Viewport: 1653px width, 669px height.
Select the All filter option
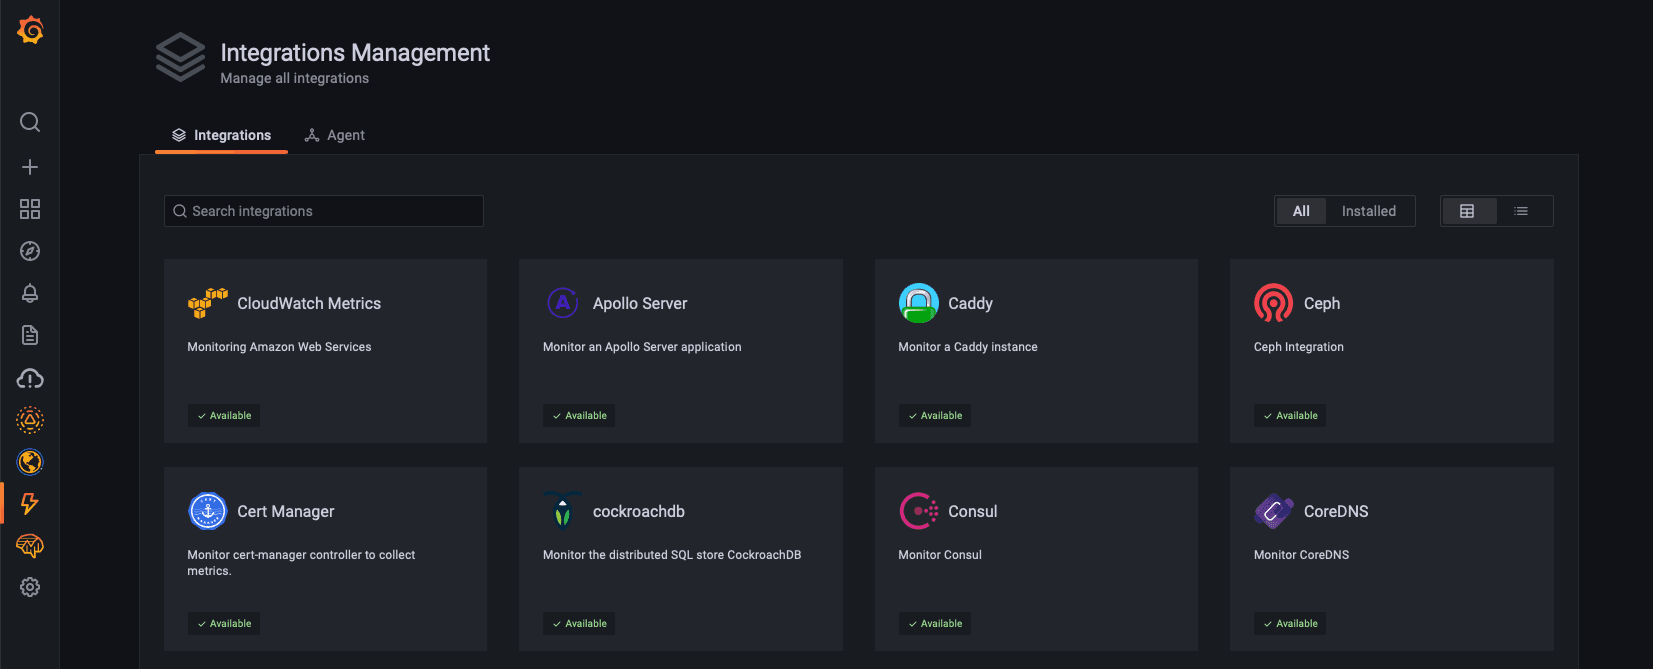tap(1301, 211)
